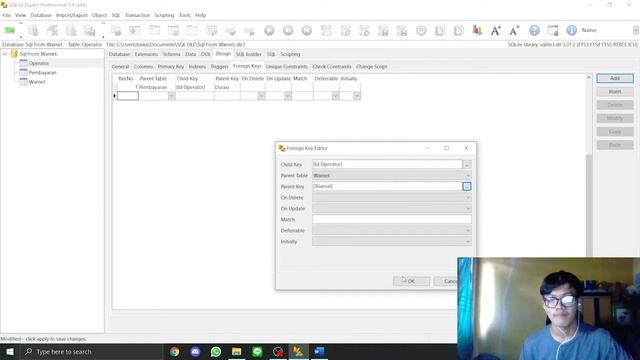Click the green icon at toolbar start
This screenshot has width=640, height=360.
coord(10,30)
